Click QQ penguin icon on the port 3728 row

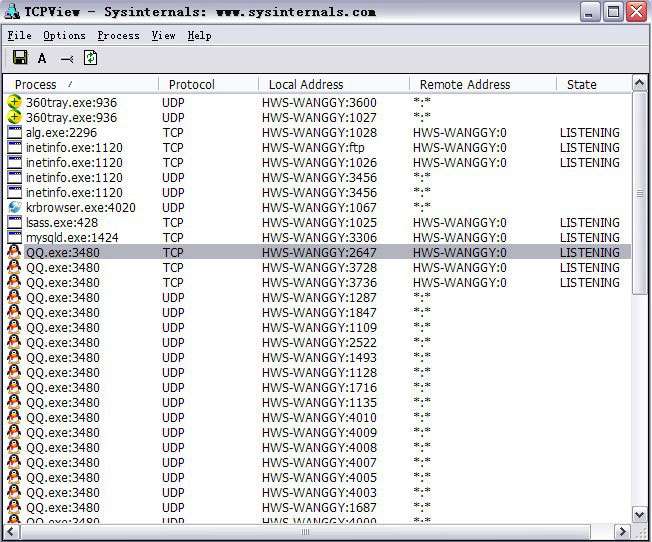(x=14, y=267)
